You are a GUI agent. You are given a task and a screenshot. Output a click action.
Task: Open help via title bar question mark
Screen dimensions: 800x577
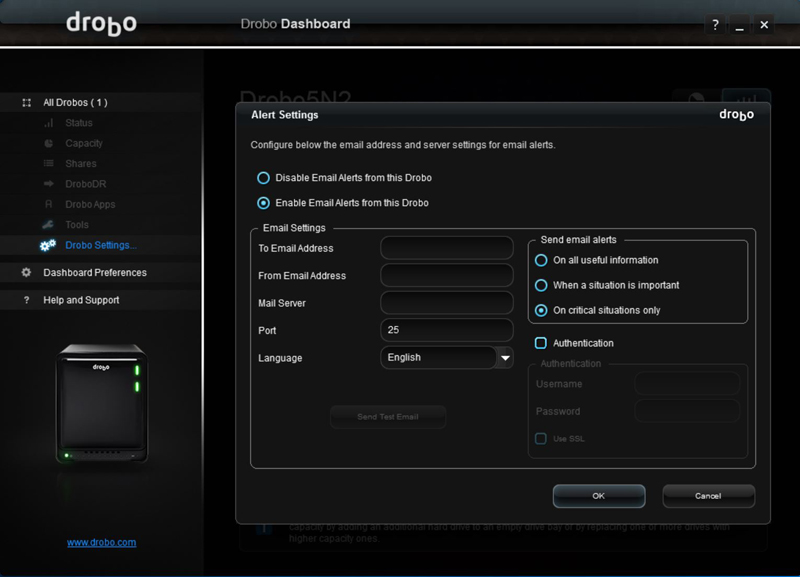(x=715, y=25)
